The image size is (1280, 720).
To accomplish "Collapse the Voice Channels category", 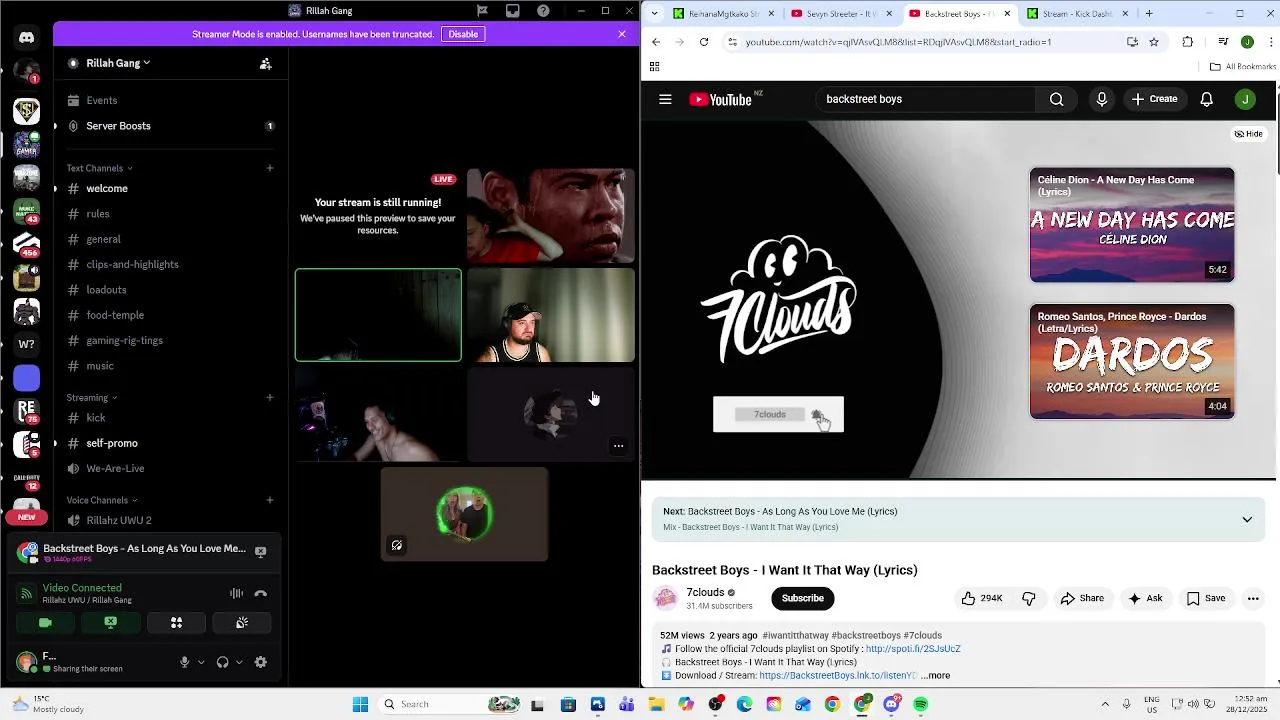I will pos(102,500).
